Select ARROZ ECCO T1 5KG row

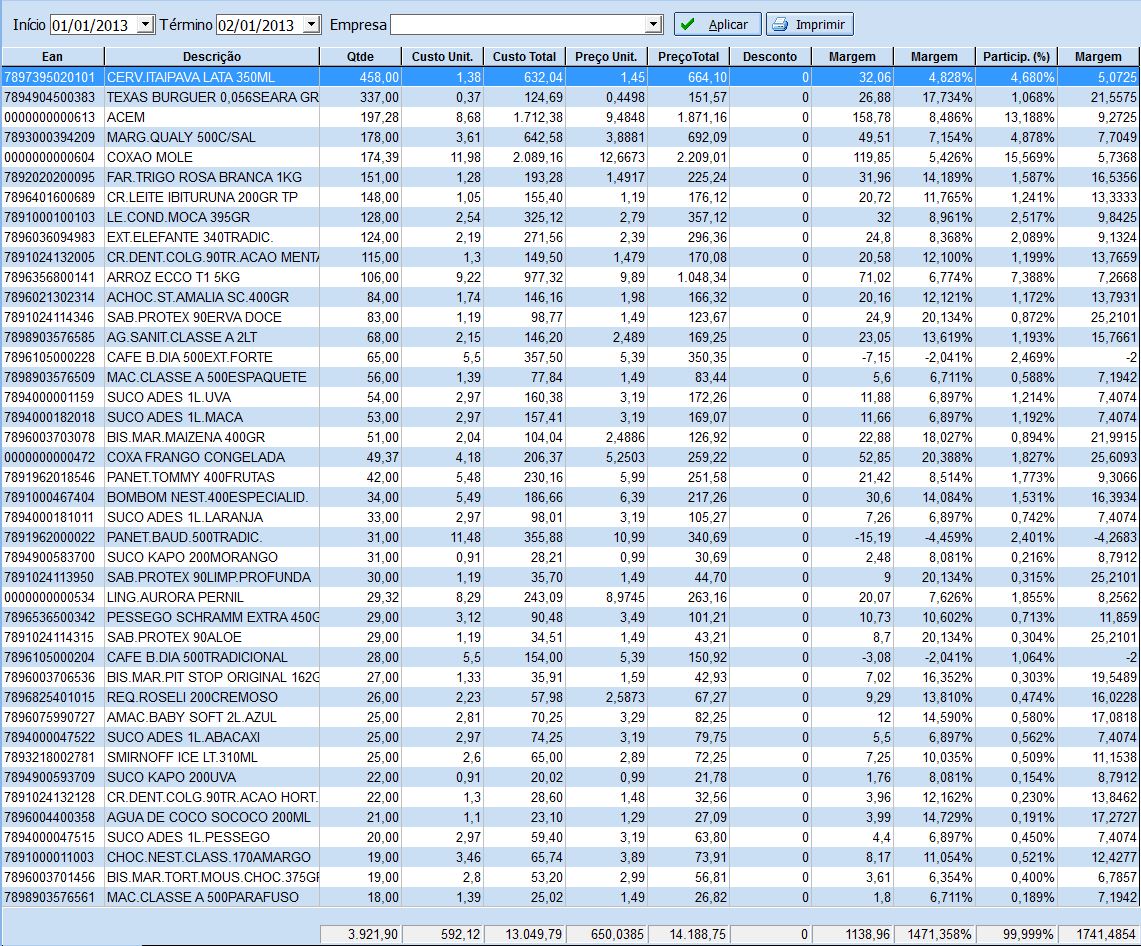[x=570, y=277]
